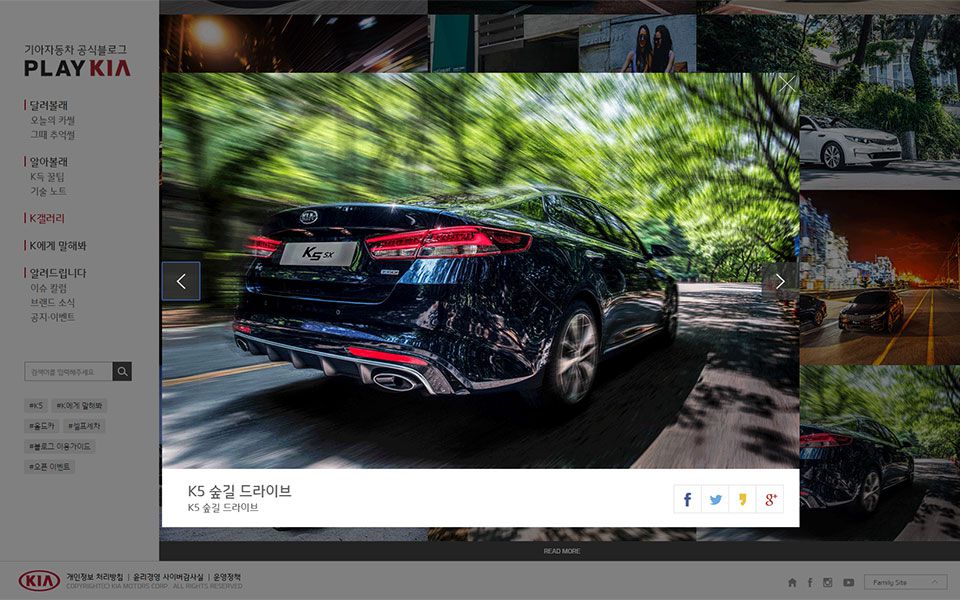Share via the yellow KakaoStory icon

click(x=742, y=499)
